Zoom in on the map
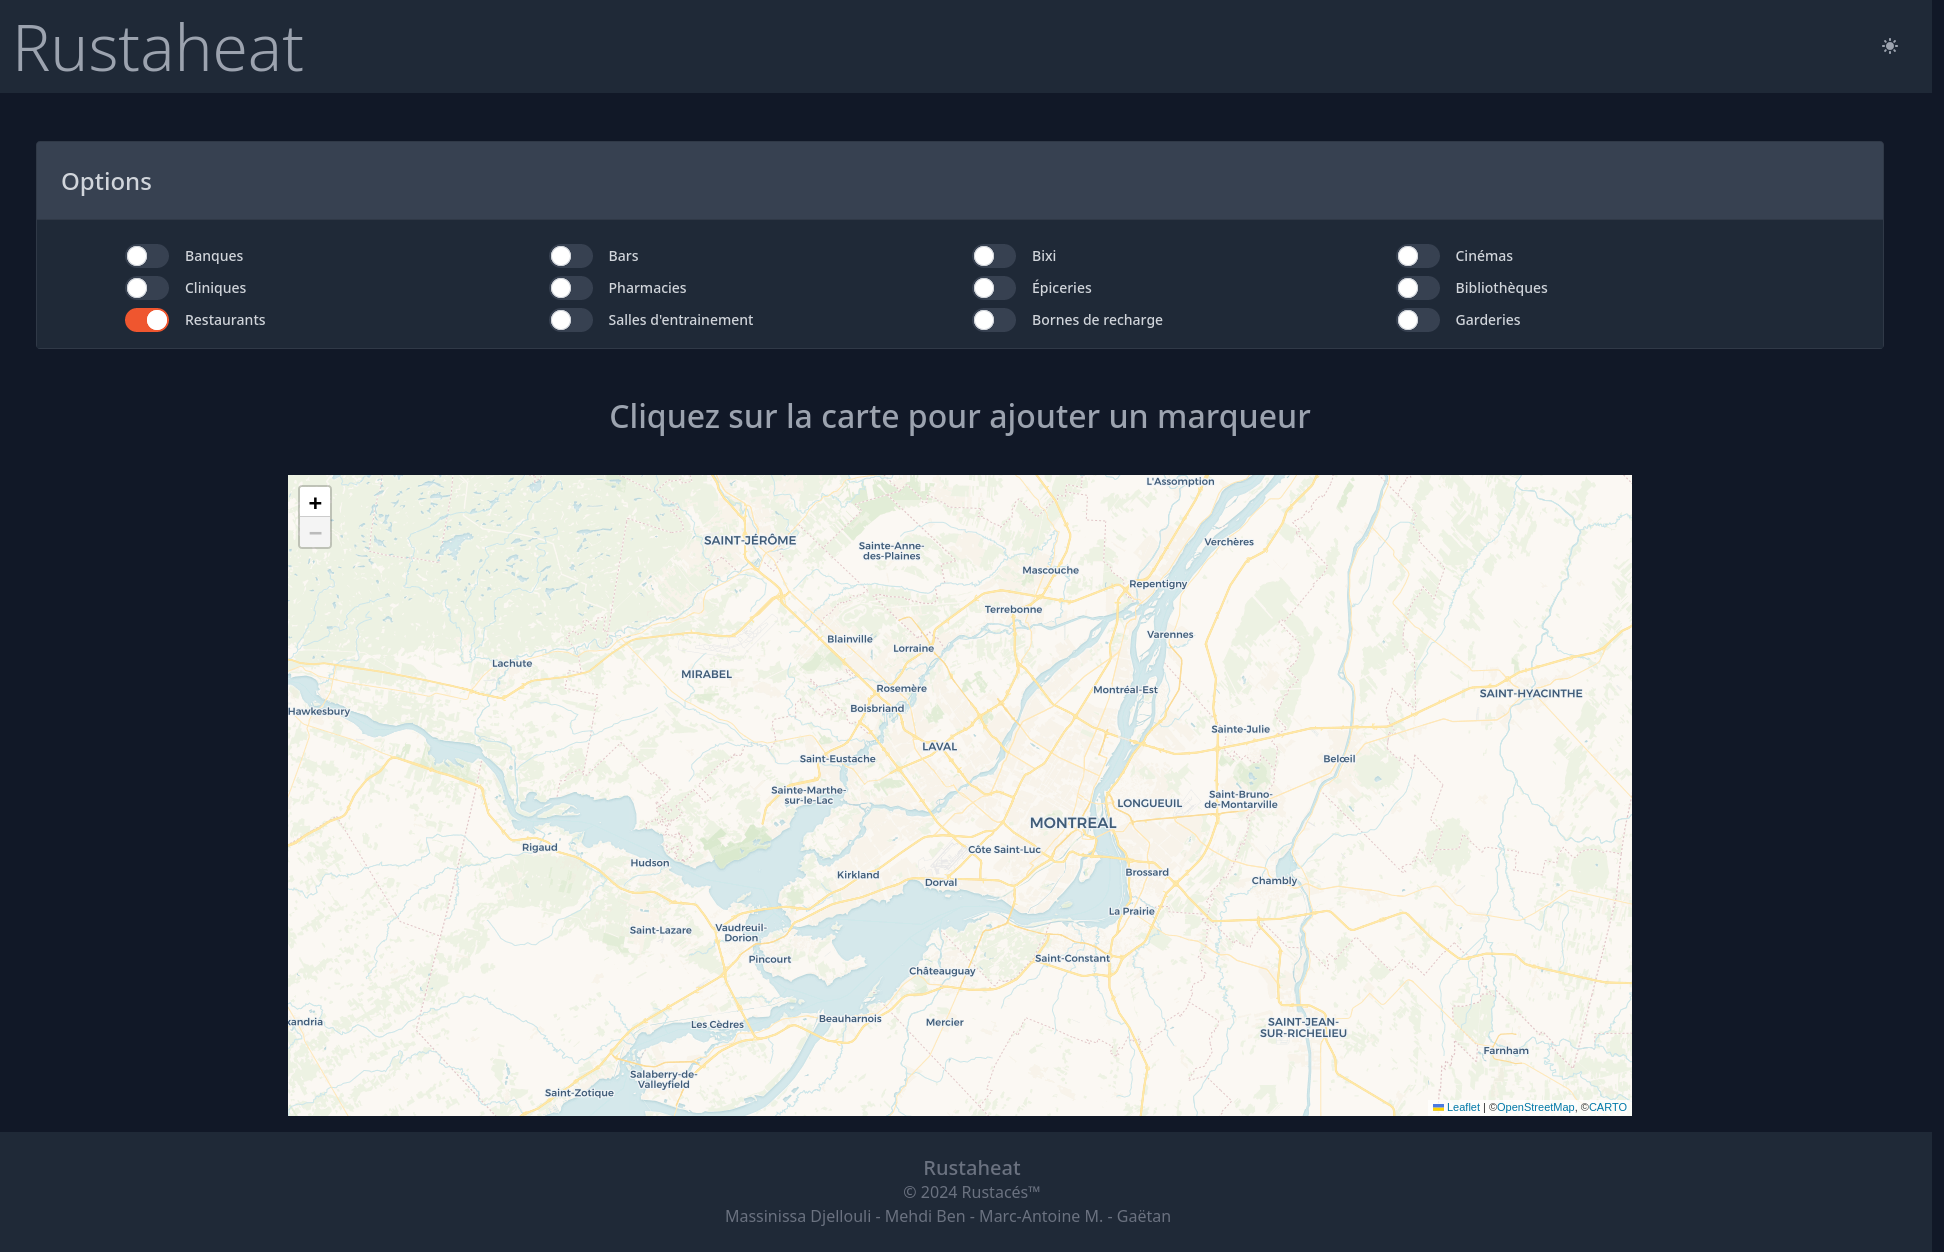1944x1252 pixels. (x=315, y=503)
